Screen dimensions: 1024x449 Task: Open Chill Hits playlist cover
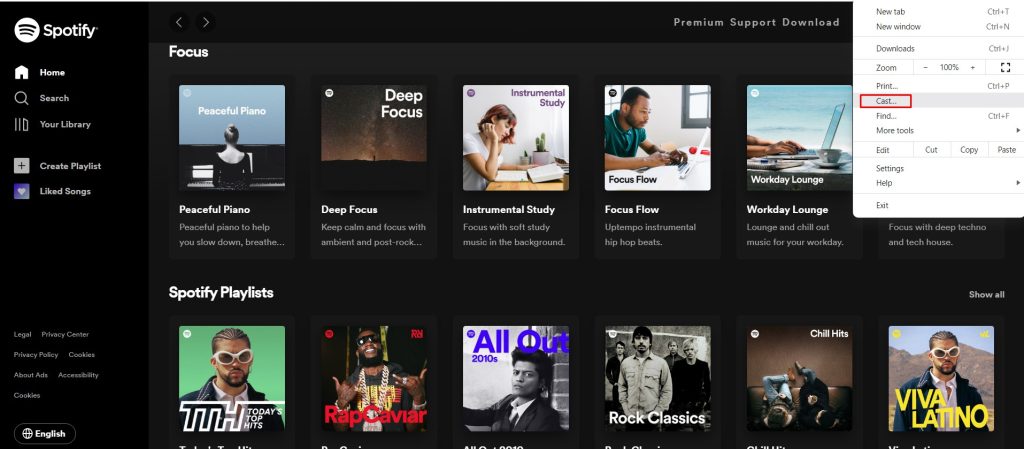(800, 379)
